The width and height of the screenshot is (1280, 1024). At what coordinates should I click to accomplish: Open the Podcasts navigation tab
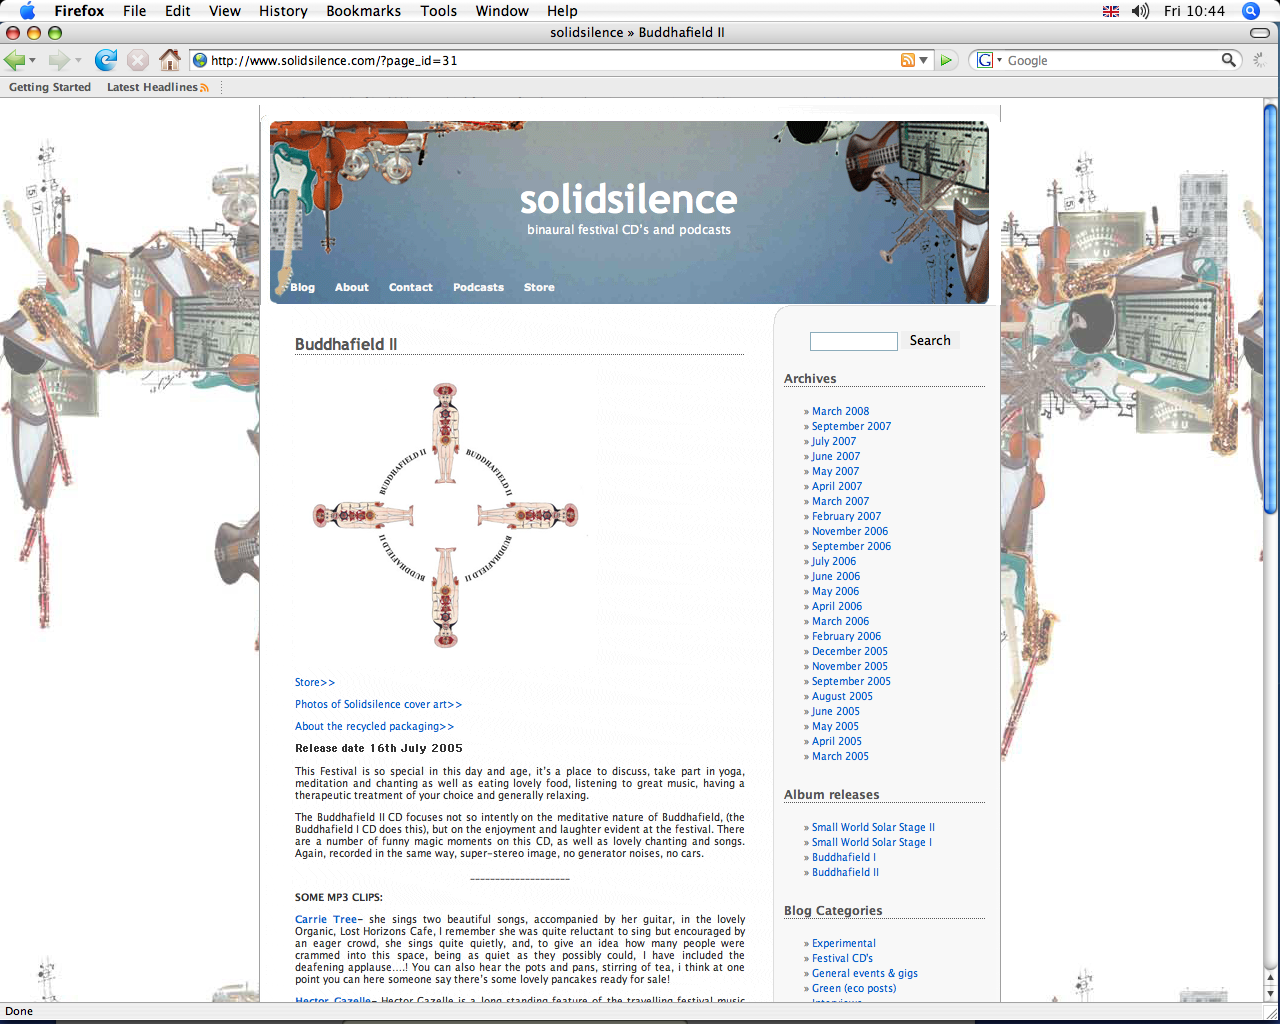coord(478,287)
